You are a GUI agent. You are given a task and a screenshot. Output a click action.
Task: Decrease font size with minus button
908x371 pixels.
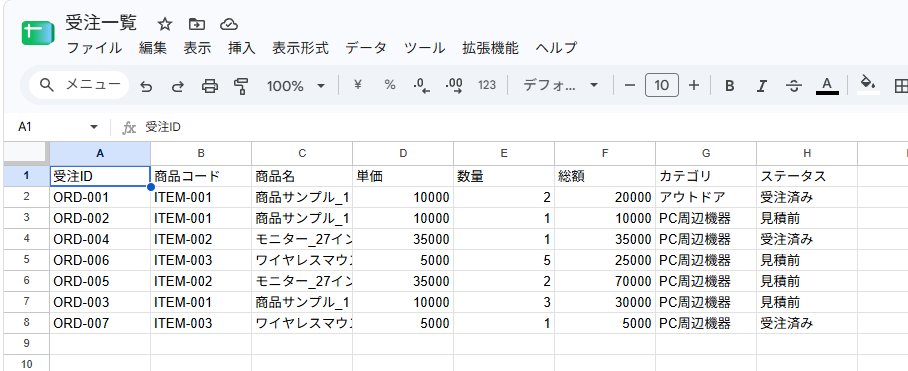630,86
